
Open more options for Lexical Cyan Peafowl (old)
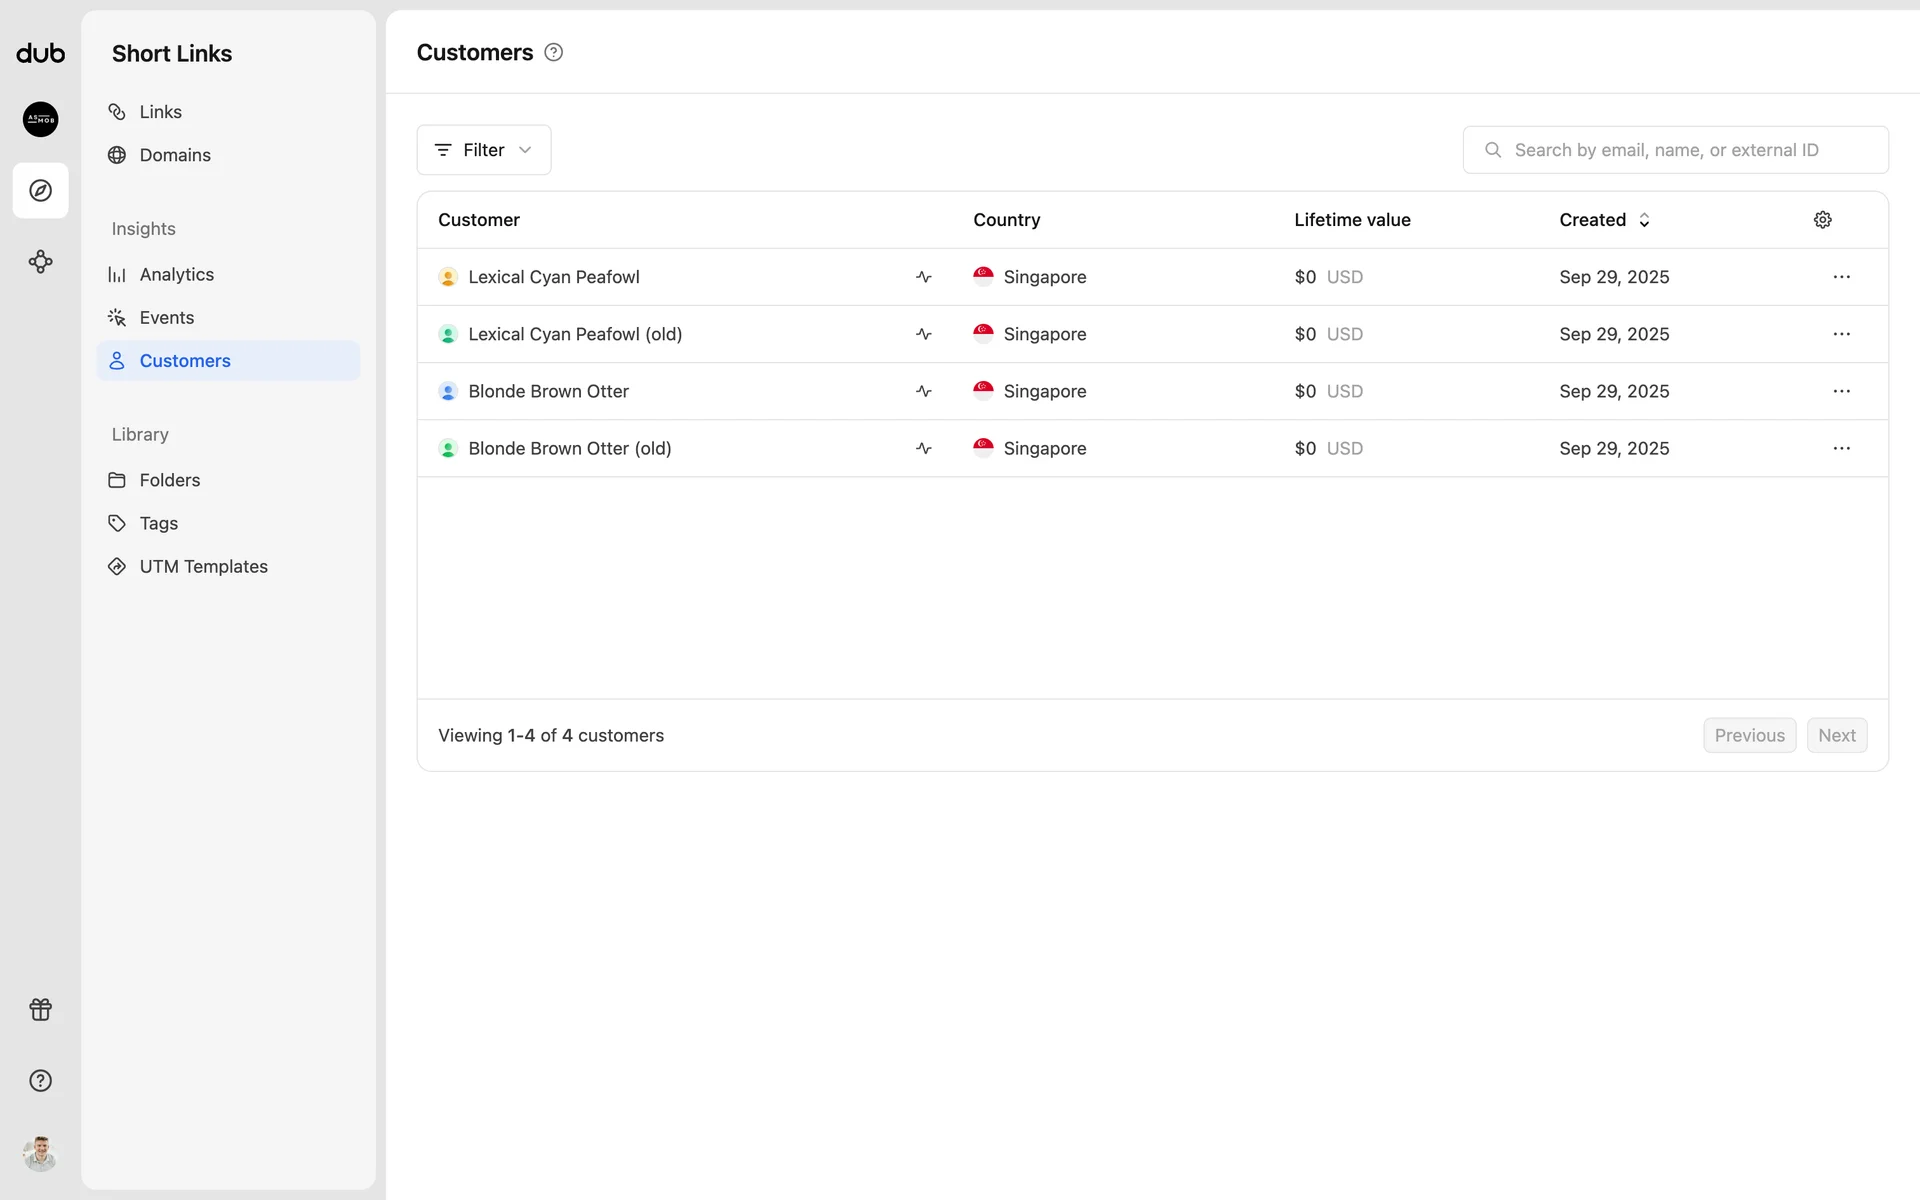click(x=1841, y=334)
